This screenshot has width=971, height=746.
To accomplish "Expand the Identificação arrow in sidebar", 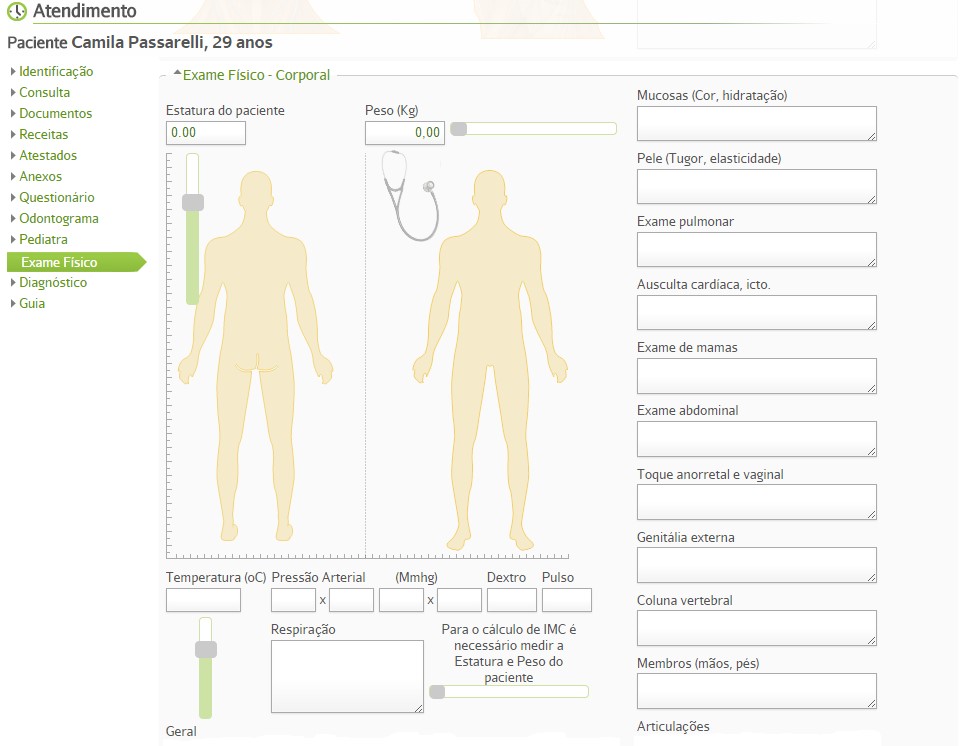I will click(13, 71).
